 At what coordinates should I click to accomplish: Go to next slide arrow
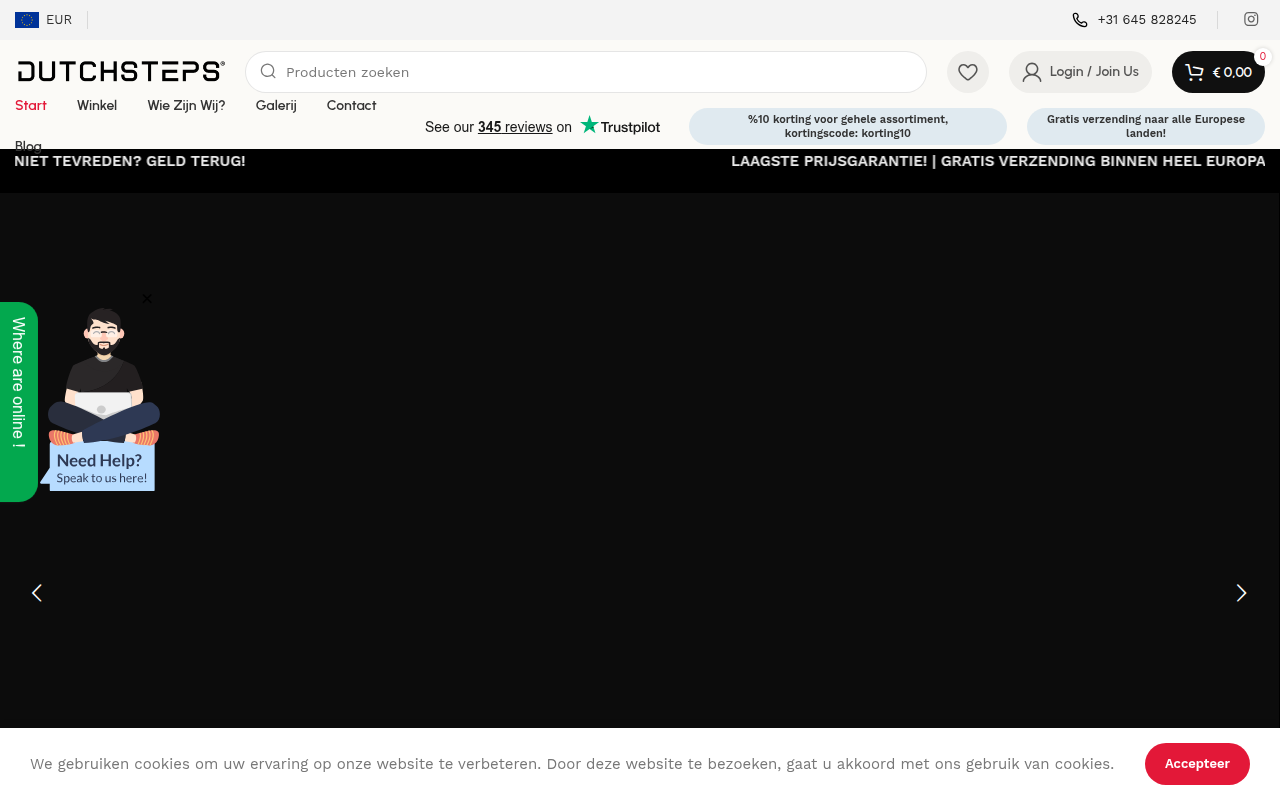1241,593
